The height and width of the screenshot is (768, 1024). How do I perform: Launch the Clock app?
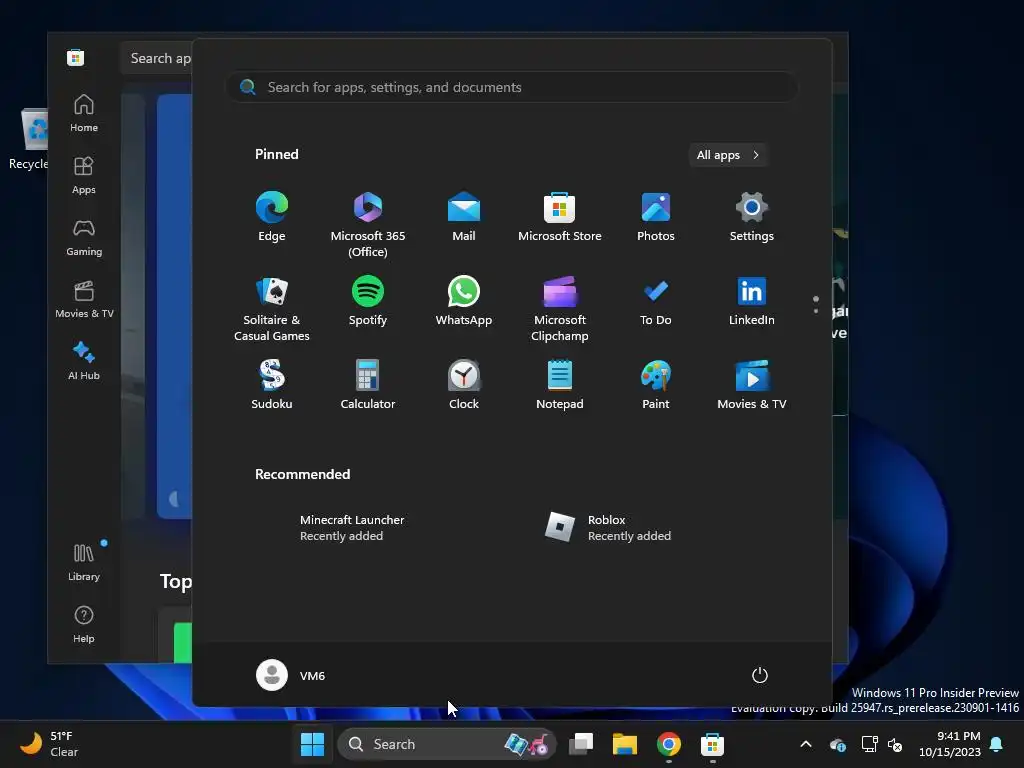tap(464, 385)
